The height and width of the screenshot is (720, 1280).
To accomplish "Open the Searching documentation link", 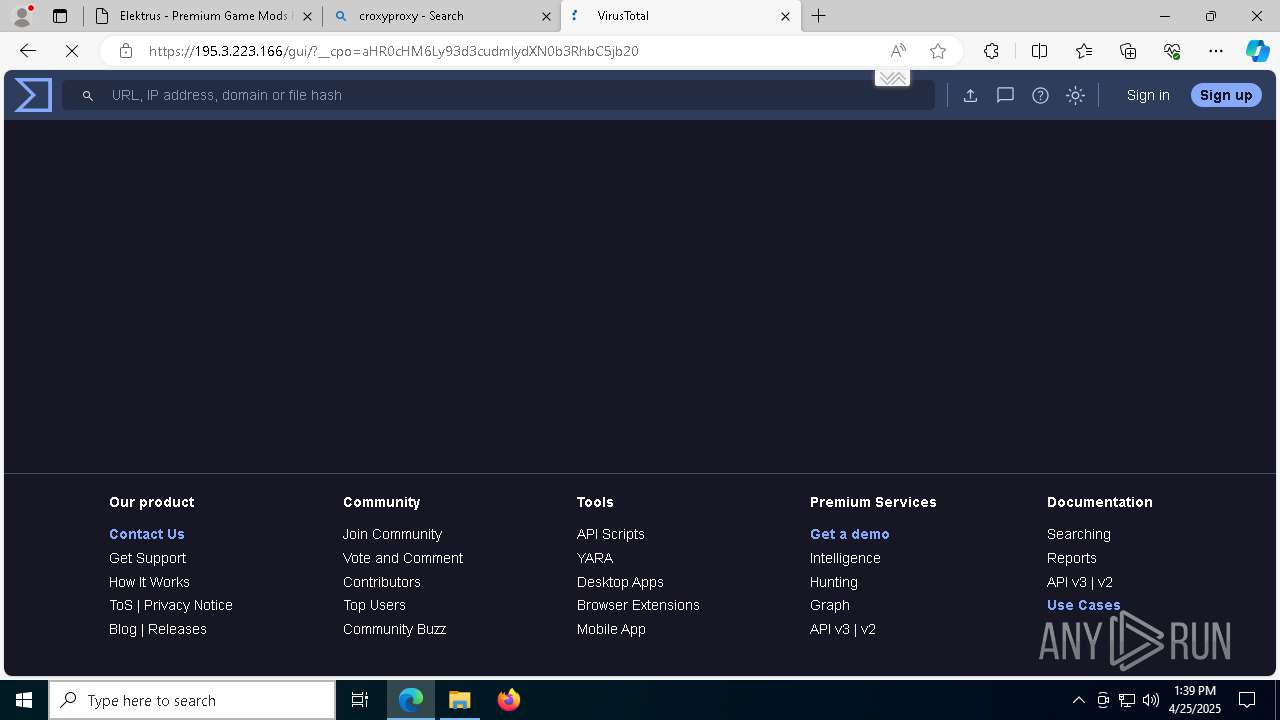I will pos(1079,534).
